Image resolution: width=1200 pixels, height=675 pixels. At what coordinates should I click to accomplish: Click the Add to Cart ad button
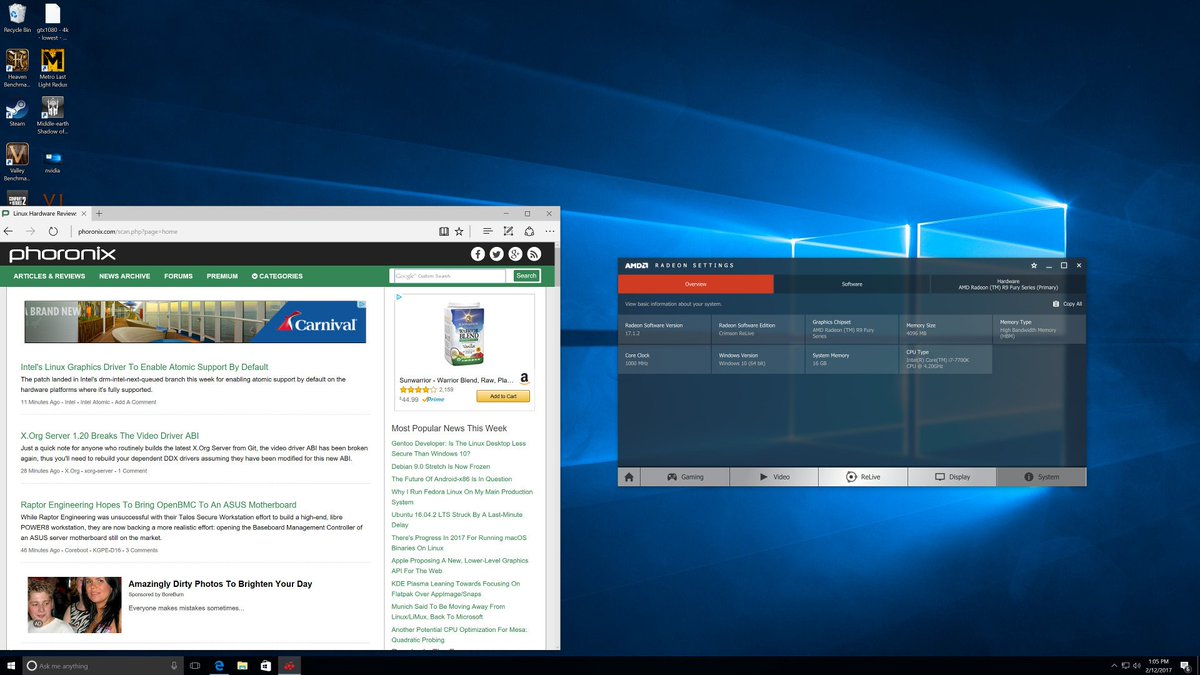pos(503,396)
